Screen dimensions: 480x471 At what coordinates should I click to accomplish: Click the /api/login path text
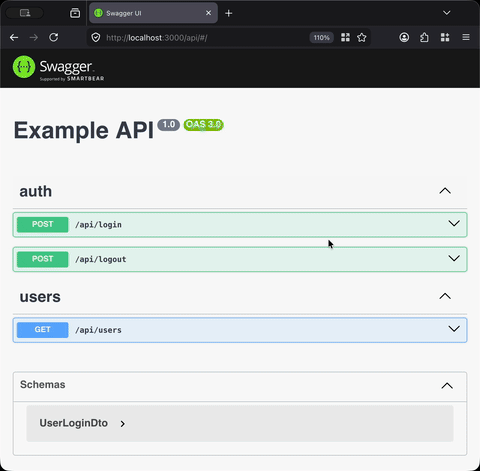(98, 225)
